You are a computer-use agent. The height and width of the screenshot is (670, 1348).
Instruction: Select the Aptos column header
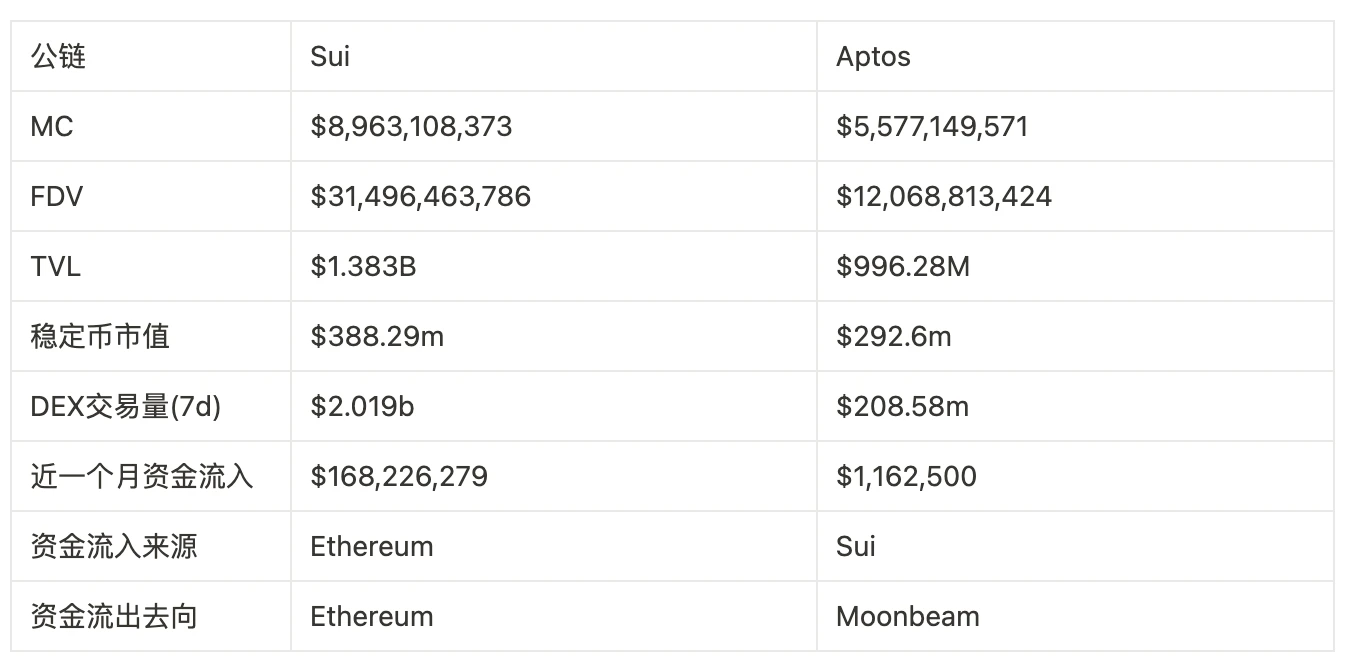click(x=873, y=57)
